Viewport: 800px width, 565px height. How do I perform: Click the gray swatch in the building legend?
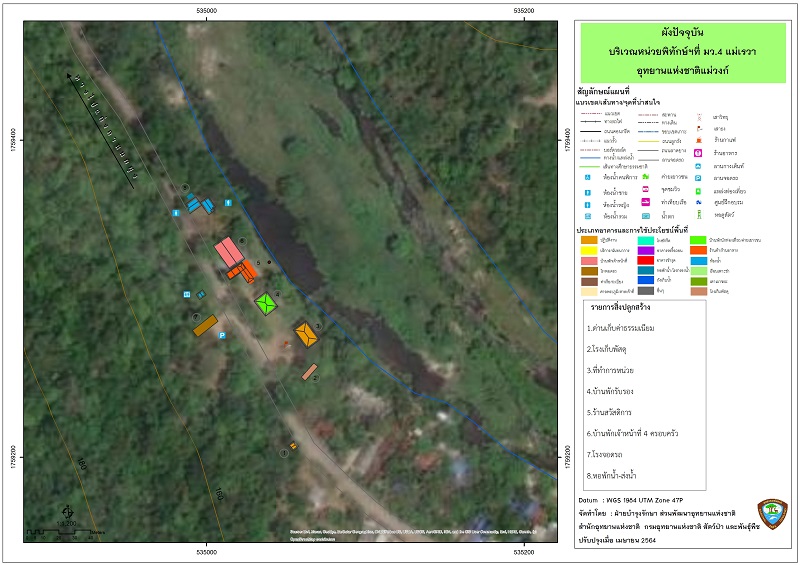pyautogui.click(x=646, y=290)
